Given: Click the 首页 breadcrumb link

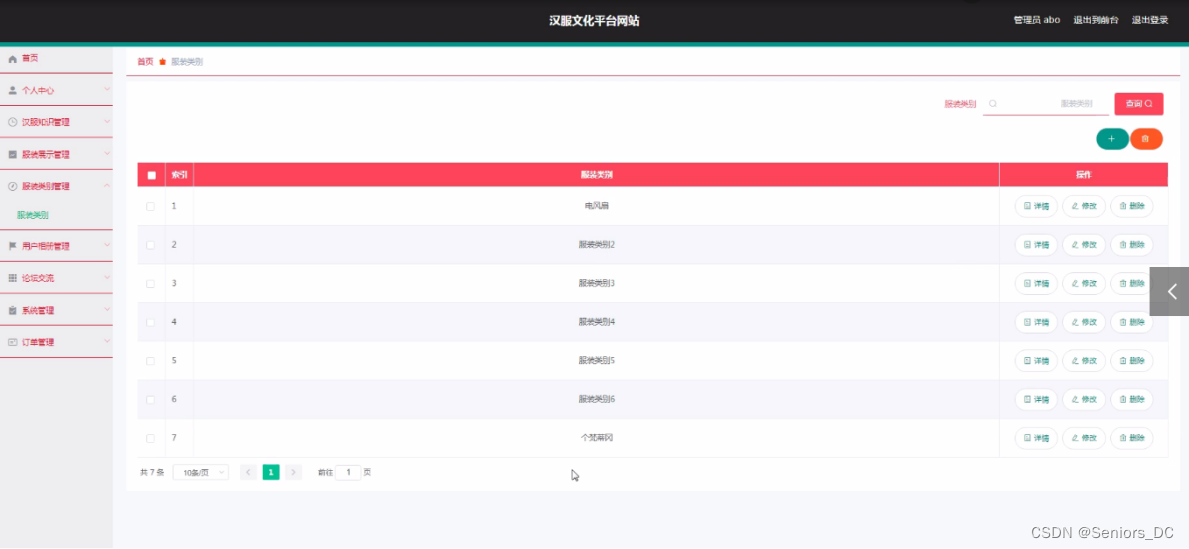Looking at the screenshot, I should (145, 62).
